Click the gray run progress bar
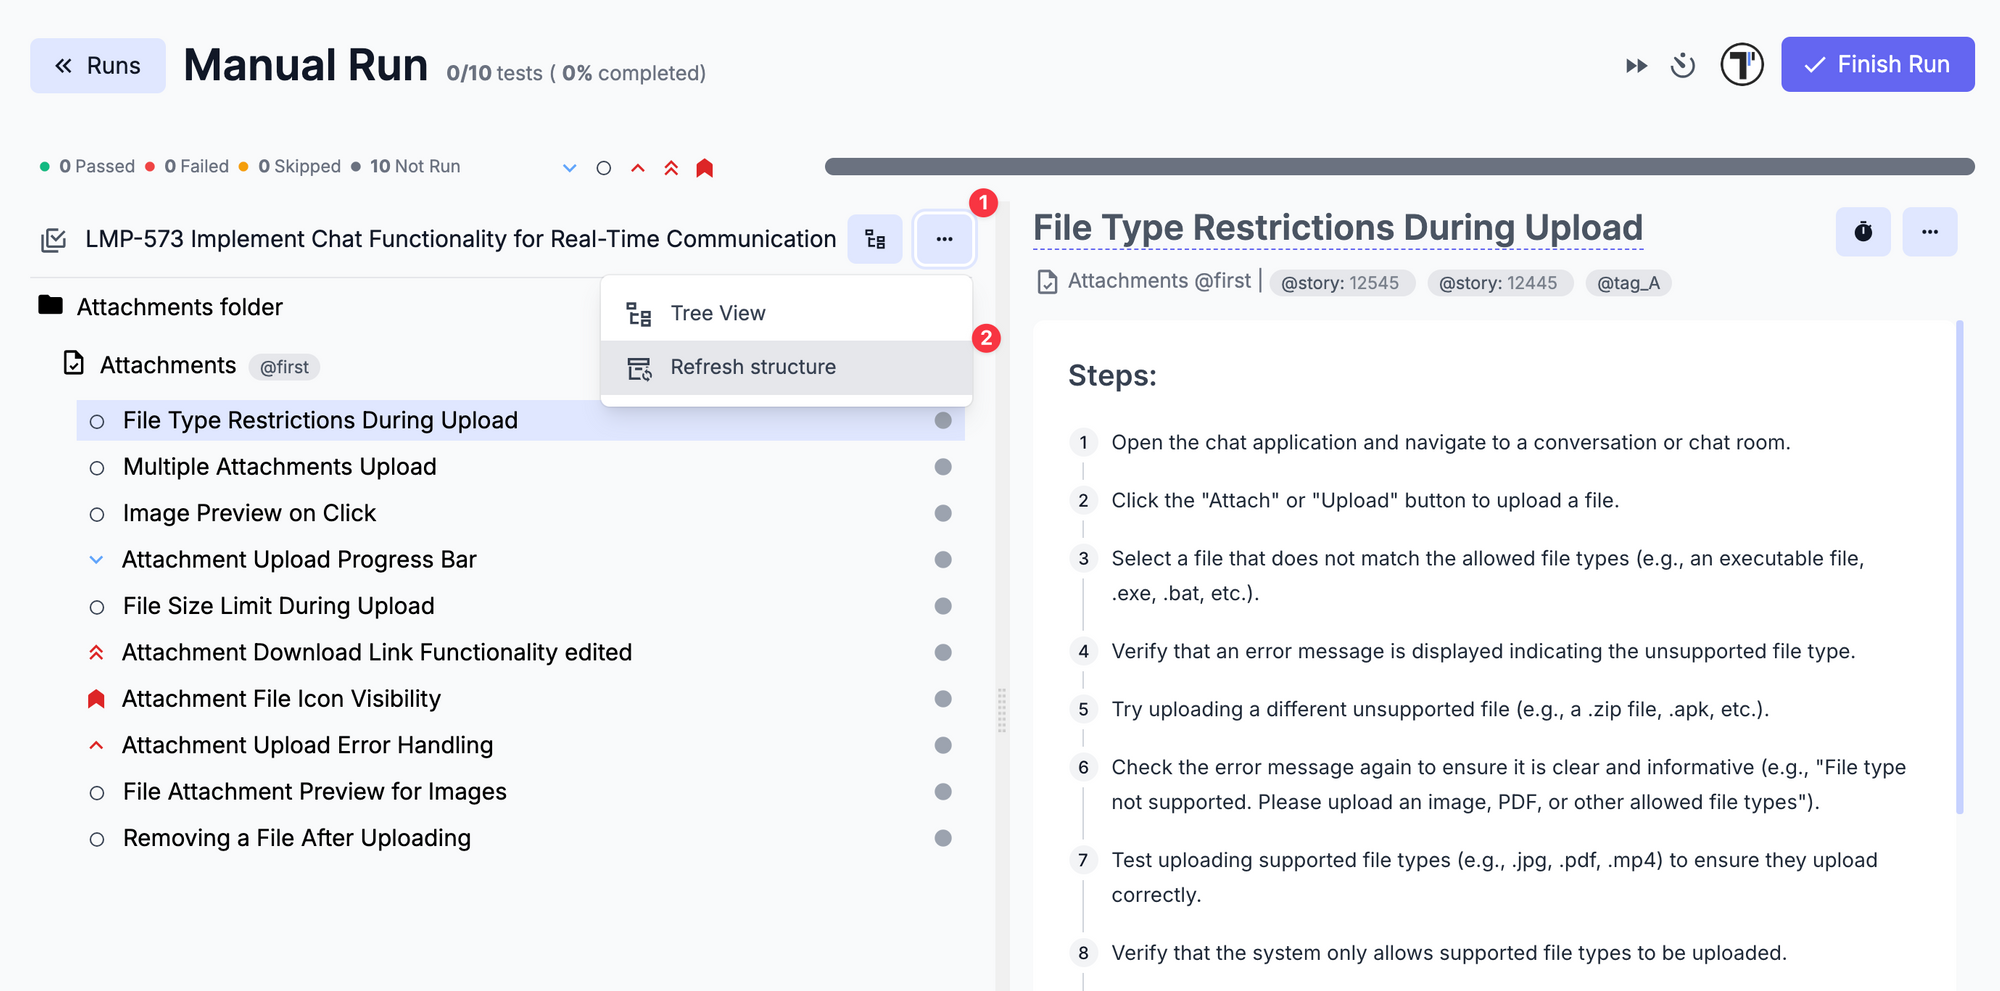 (1399, 166)
